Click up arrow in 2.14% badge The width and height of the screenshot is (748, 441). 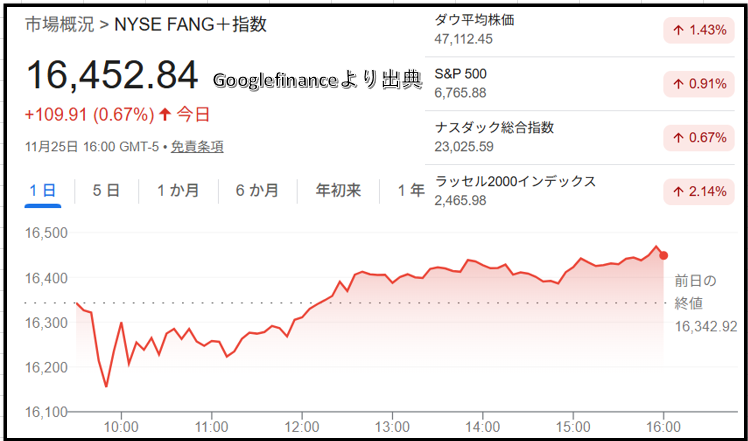click(678, 192)
